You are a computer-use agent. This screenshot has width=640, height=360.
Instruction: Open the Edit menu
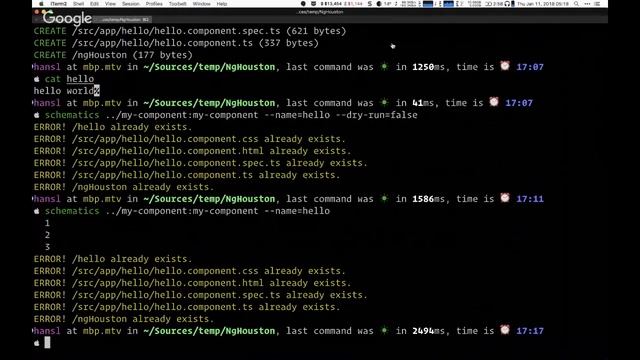click(x=94, y=4)
